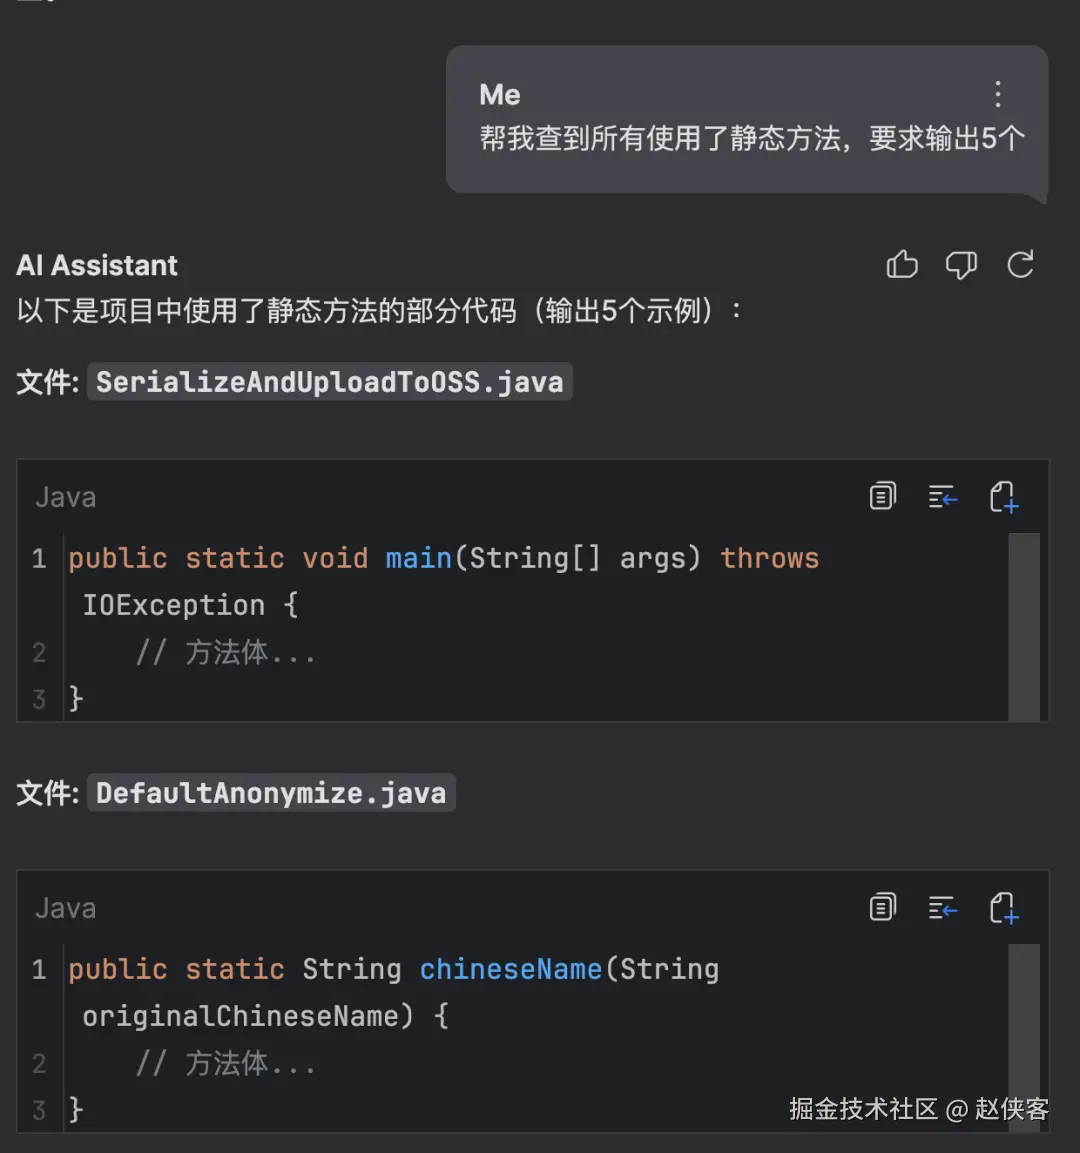
Task: Click the thumbs down icon
Action: coord(961,265)
